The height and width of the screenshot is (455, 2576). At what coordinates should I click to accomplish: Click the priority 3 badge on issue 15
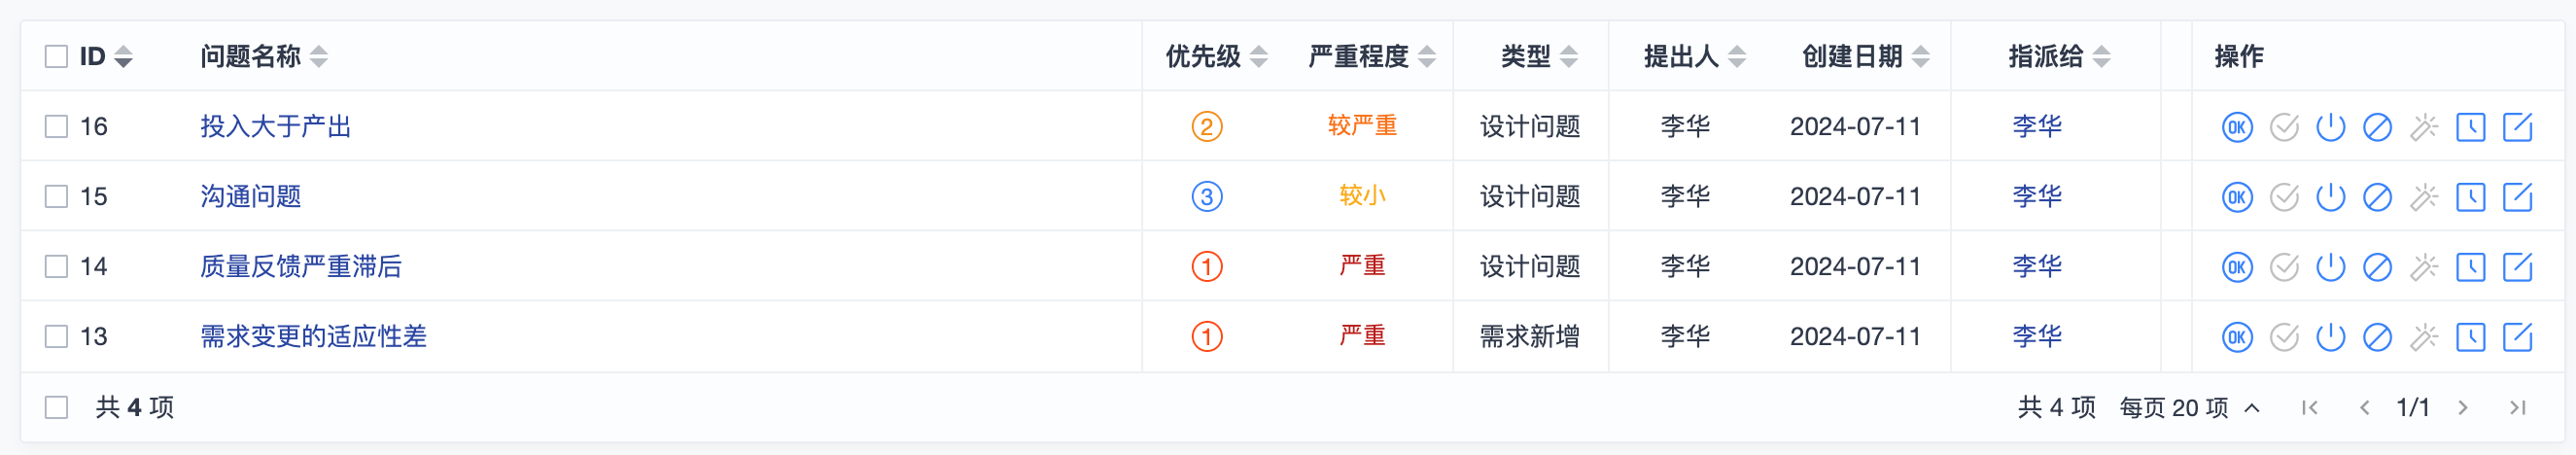[x=1206, y=197]
